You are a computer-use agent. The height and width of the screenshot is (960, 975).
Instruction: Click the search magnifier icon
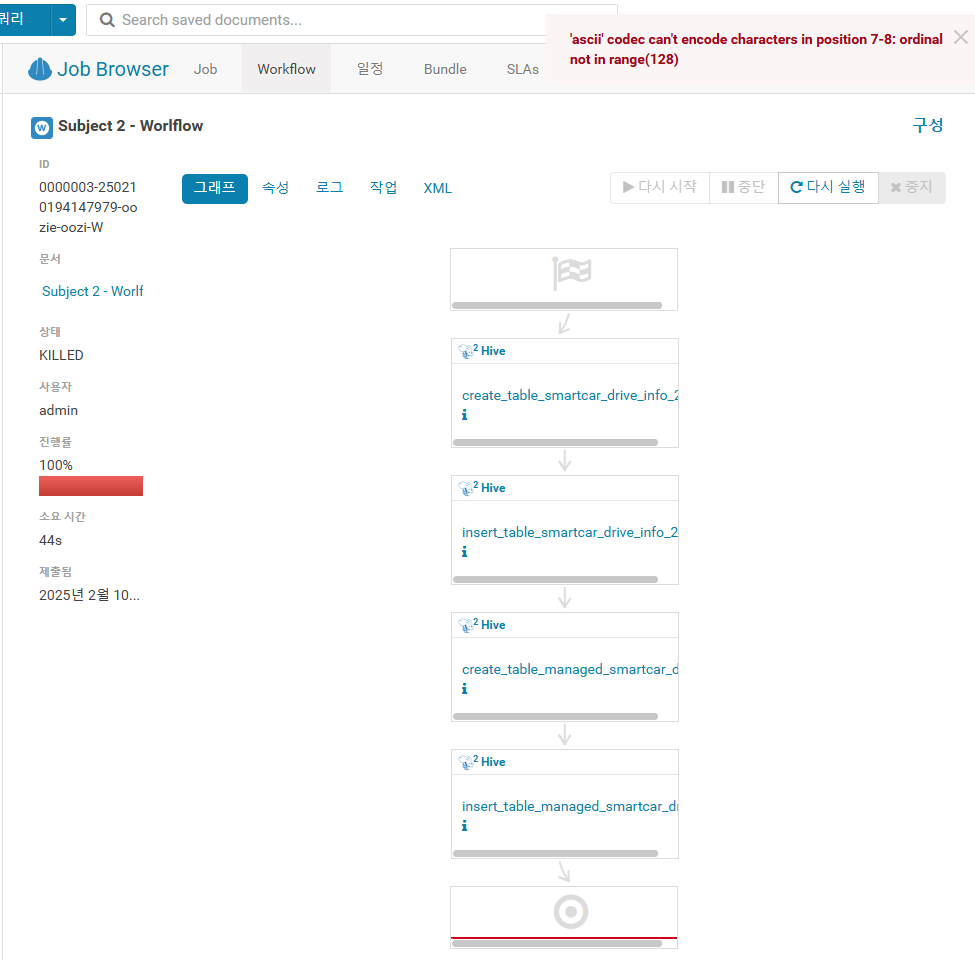tap(107, 20)
